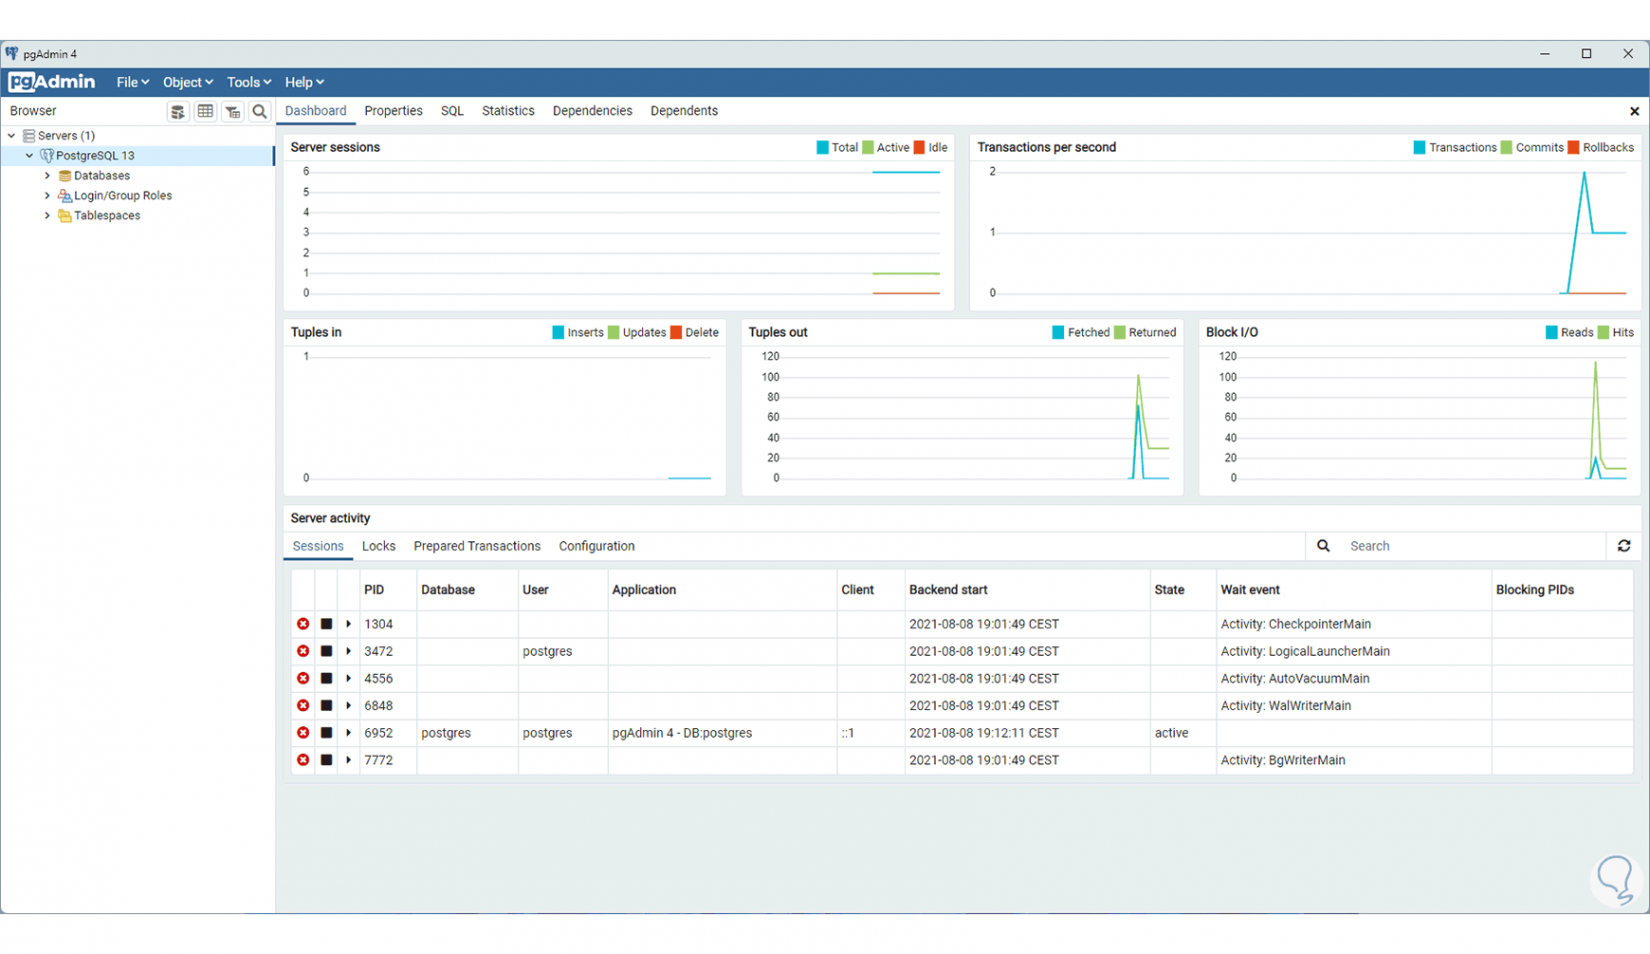Cancel active query for PID 4556
1650x954 pixels.
[326, 678]
